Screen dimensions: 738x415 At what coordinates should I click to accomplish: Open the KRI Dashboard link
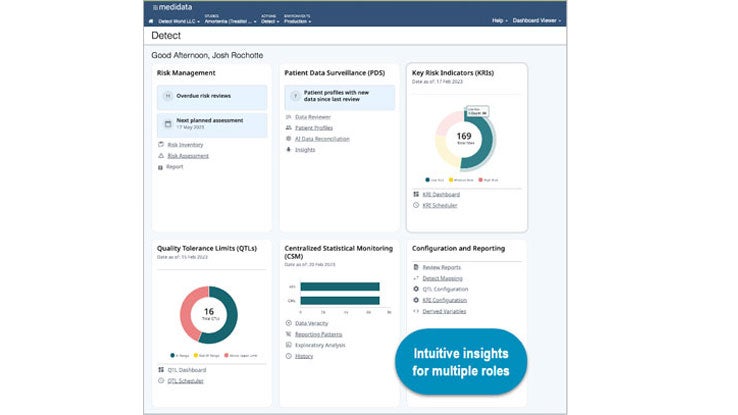(x=441, y=194)
